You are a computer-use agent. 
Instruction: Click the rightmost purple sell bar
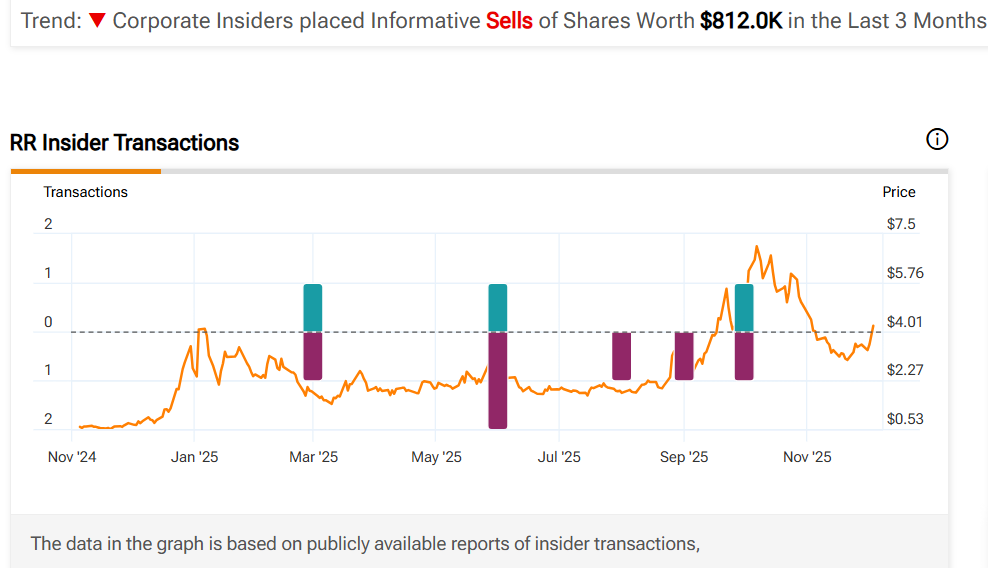coord(743,356)
